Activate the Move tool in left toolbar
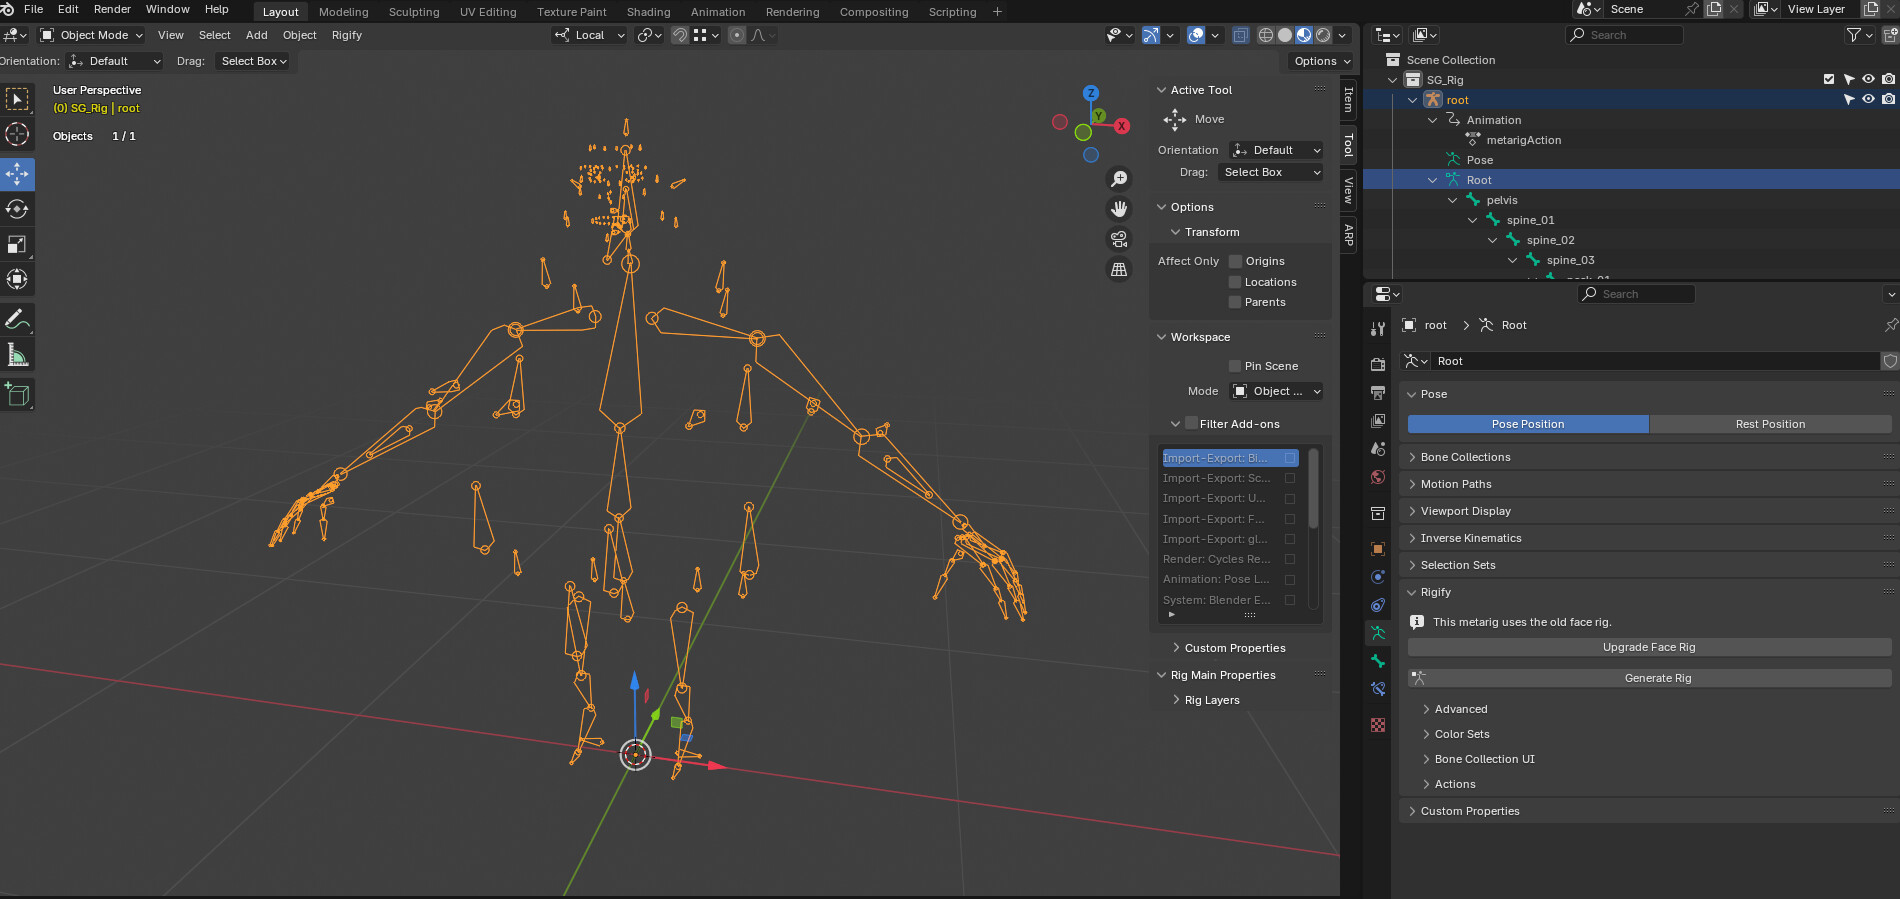 click(17, 174)
